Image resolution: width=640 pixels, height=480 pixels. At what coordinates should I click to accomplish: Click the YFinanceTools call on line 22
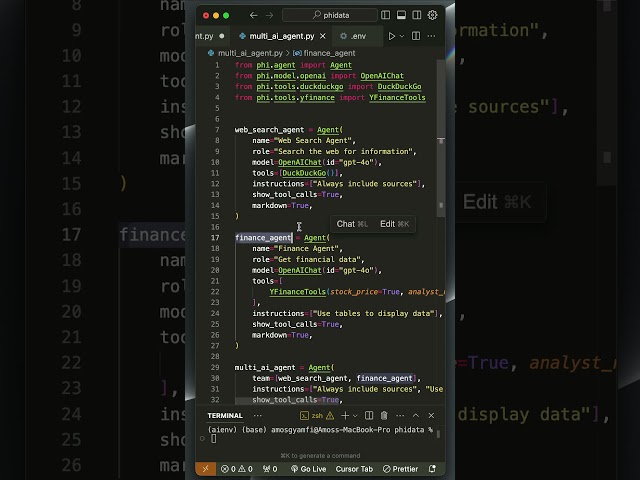click(x=298, y=292)
